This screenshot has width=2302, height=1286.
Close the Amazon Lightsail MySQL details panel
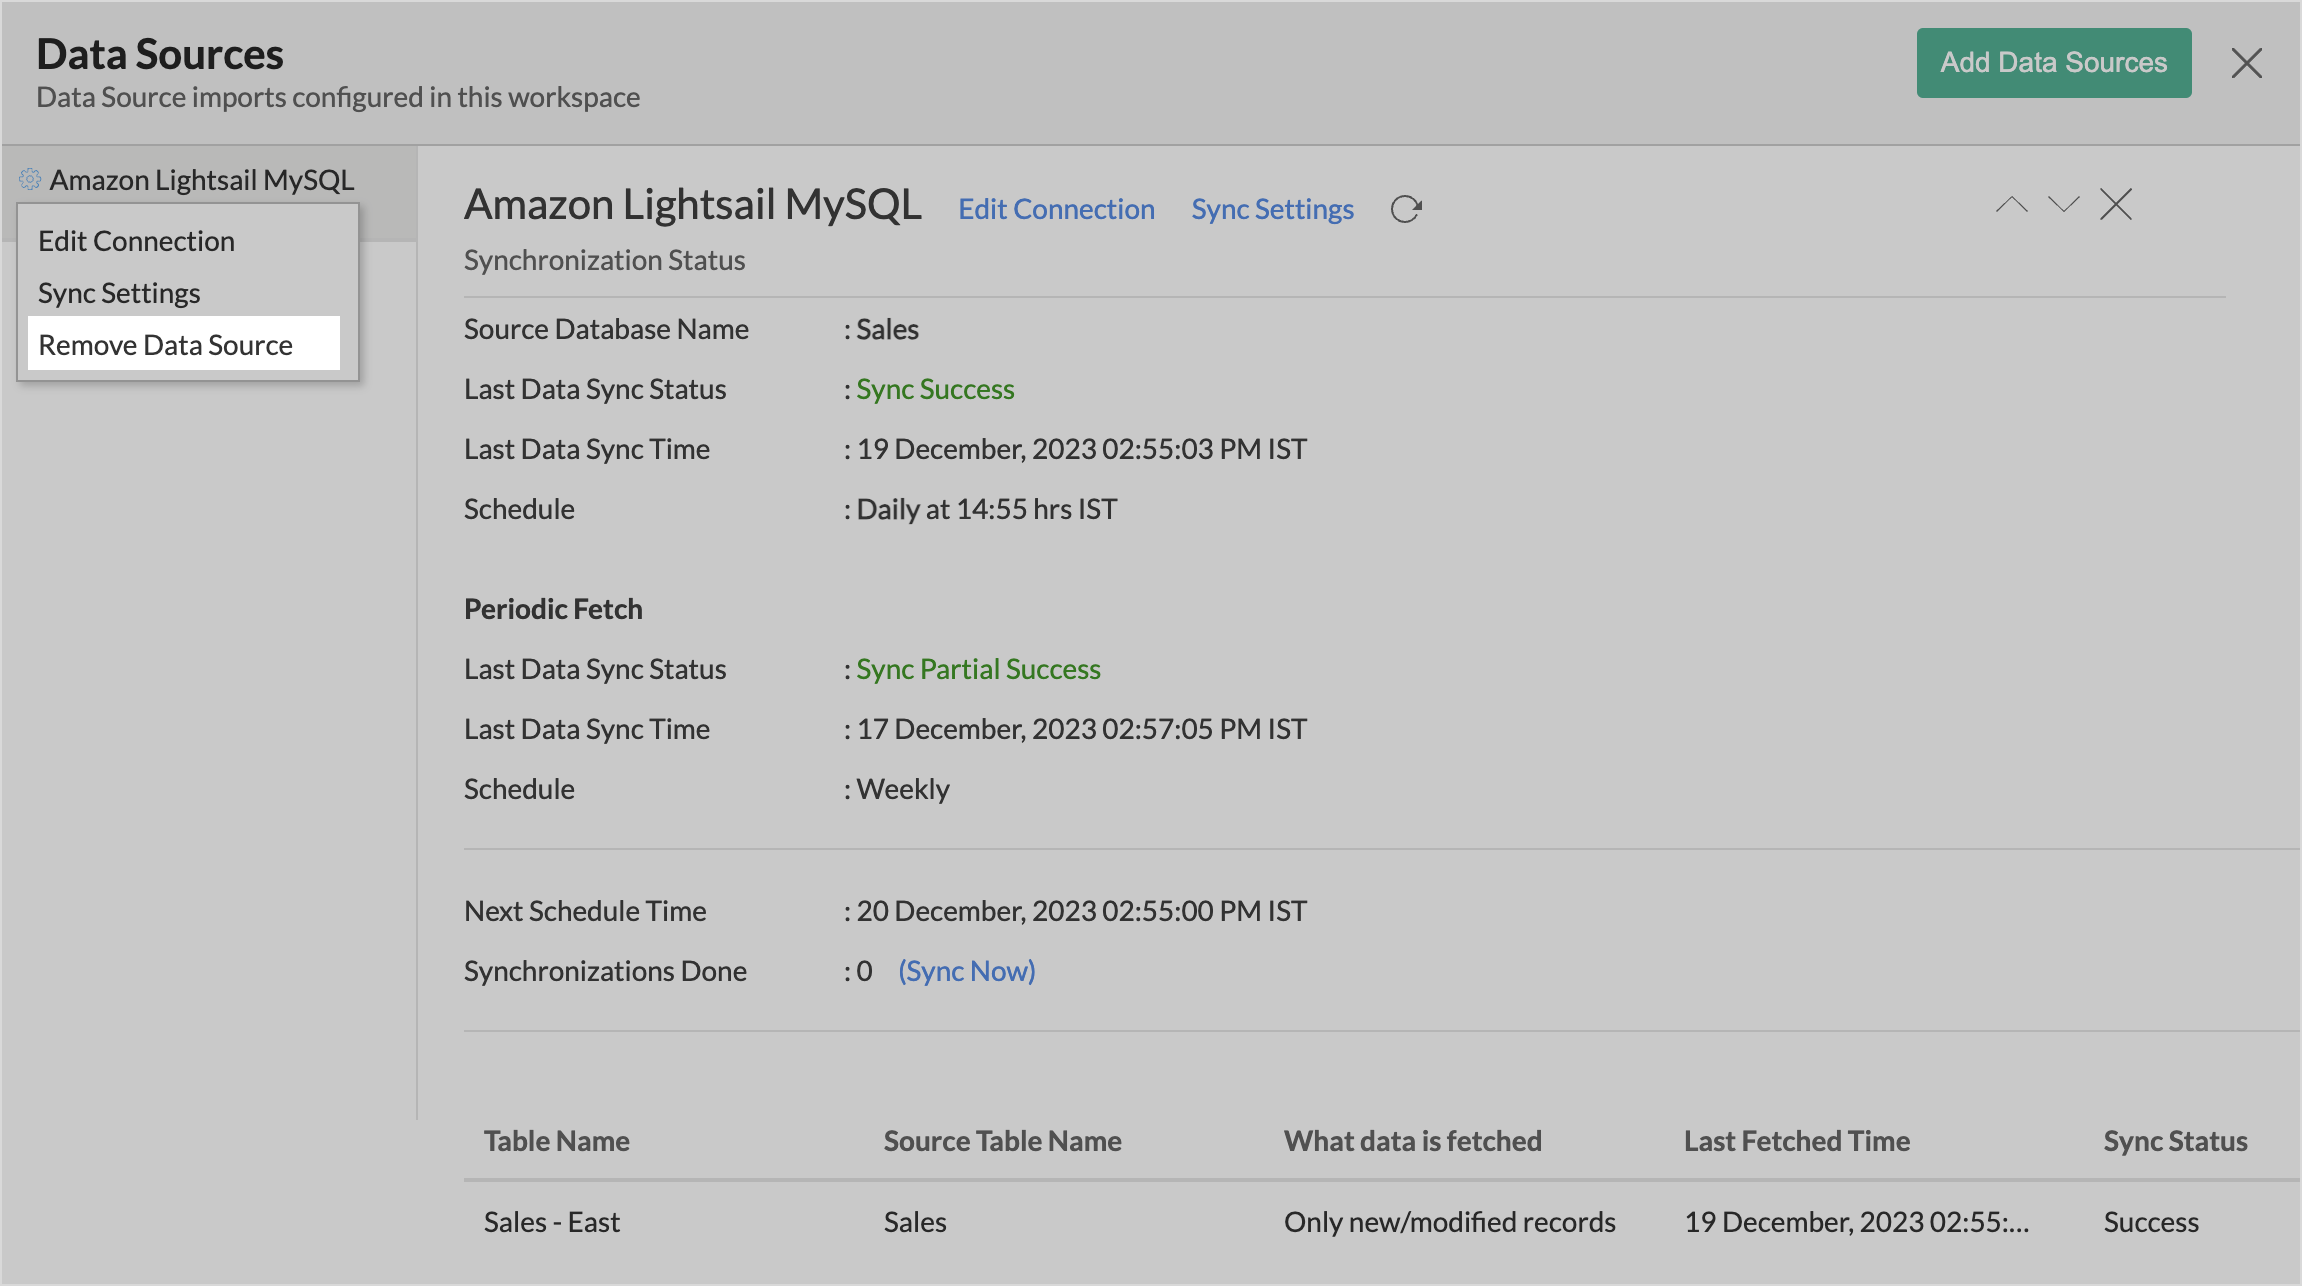(x=2116, y=205)
